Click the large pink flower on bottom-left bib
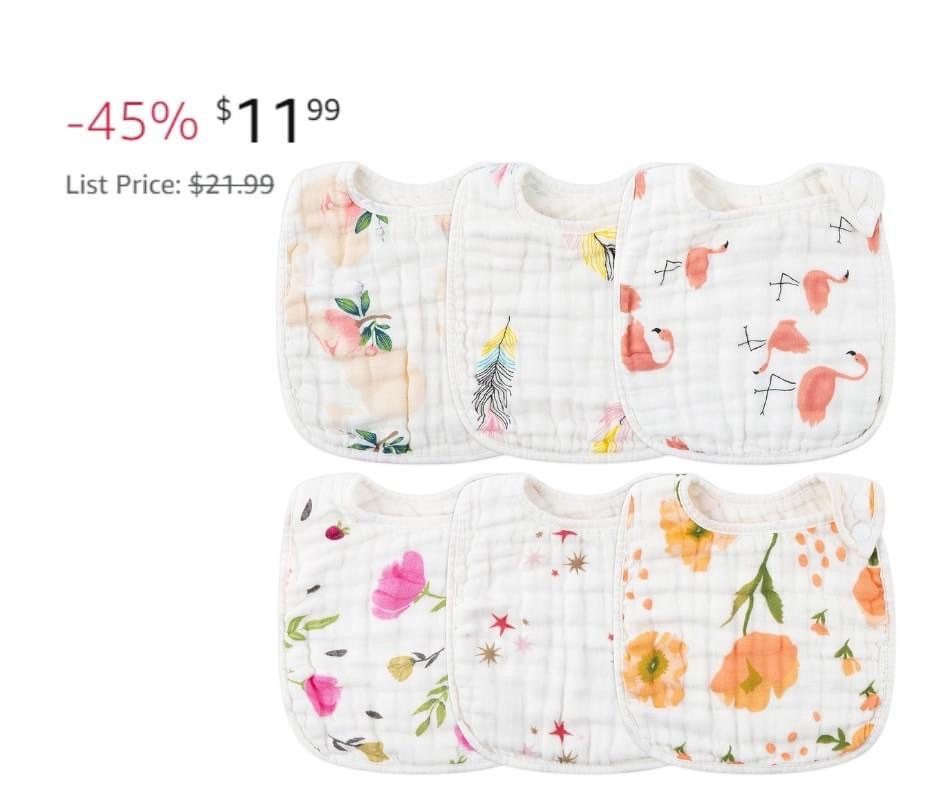The height and width of the screenshot is (788, 940). coord(398,584)
